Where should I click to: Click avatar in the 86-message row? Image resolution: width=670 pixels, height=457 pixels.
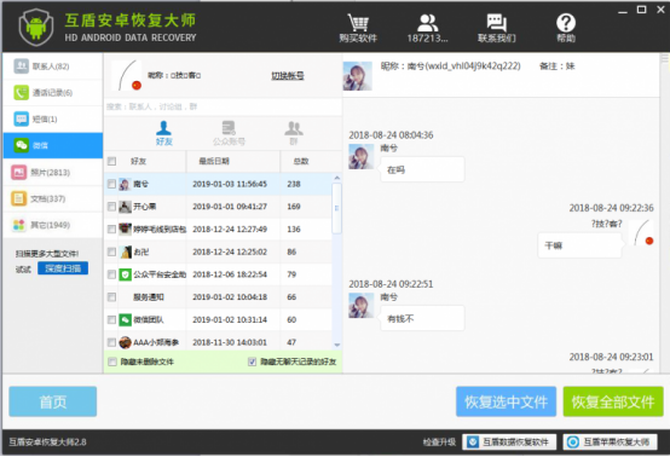125,252
